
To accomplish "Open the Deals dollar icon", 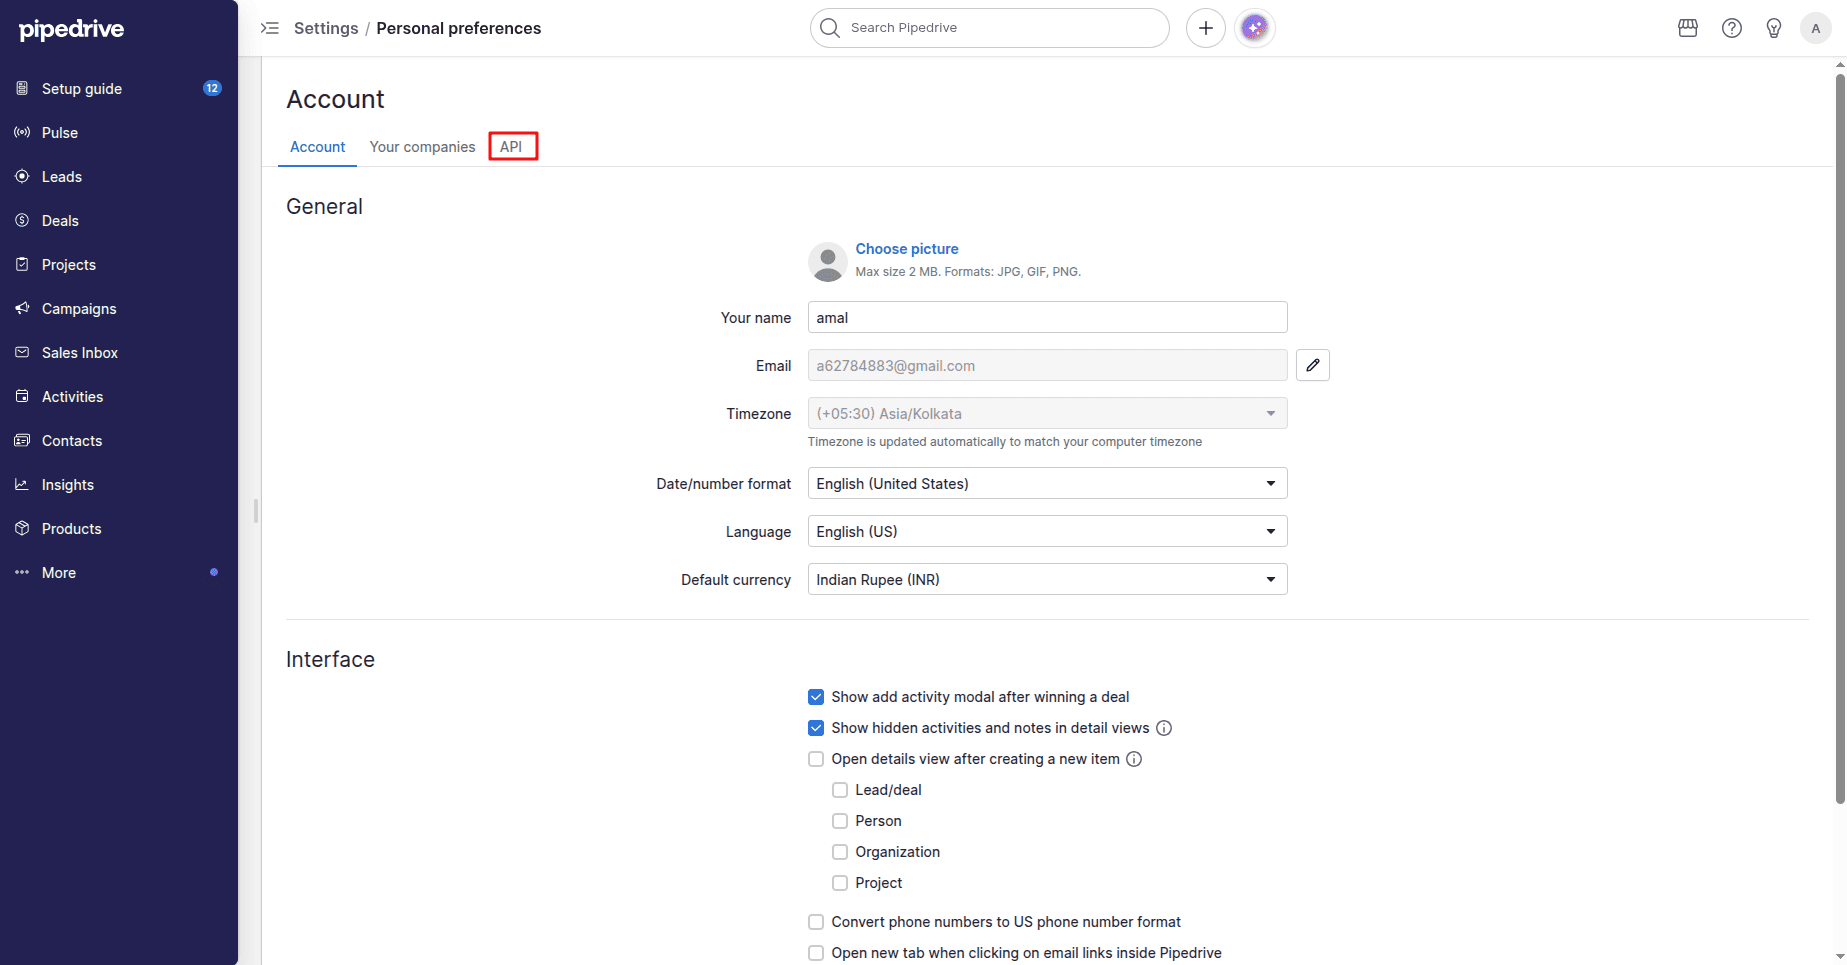I will (22, 220).
